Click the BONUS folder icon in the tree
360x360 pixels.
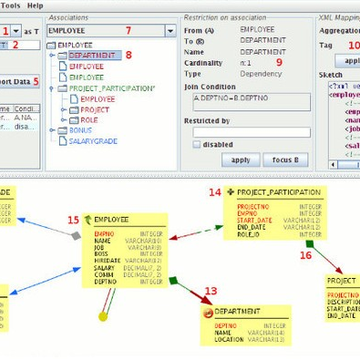click(63, 131)
